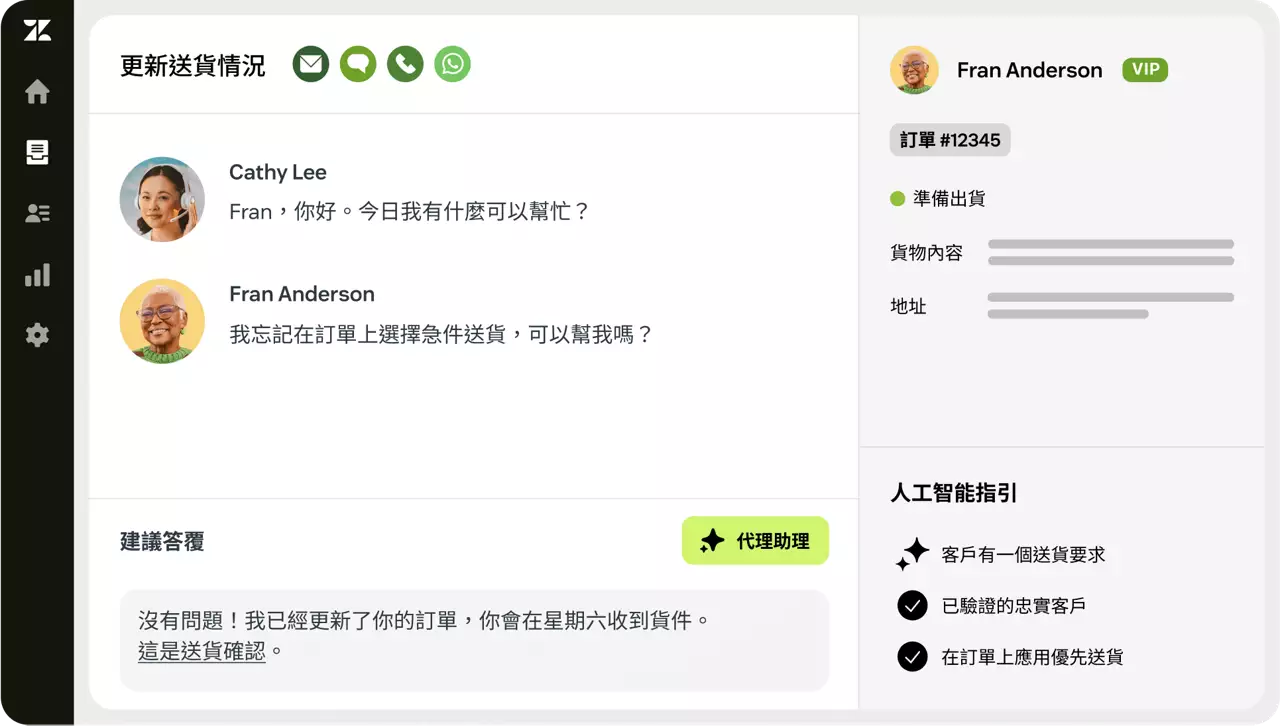This screenshot has height=726, width=1280.
Task: Select the chat message channel icon
Action: (x=358, y=65)
